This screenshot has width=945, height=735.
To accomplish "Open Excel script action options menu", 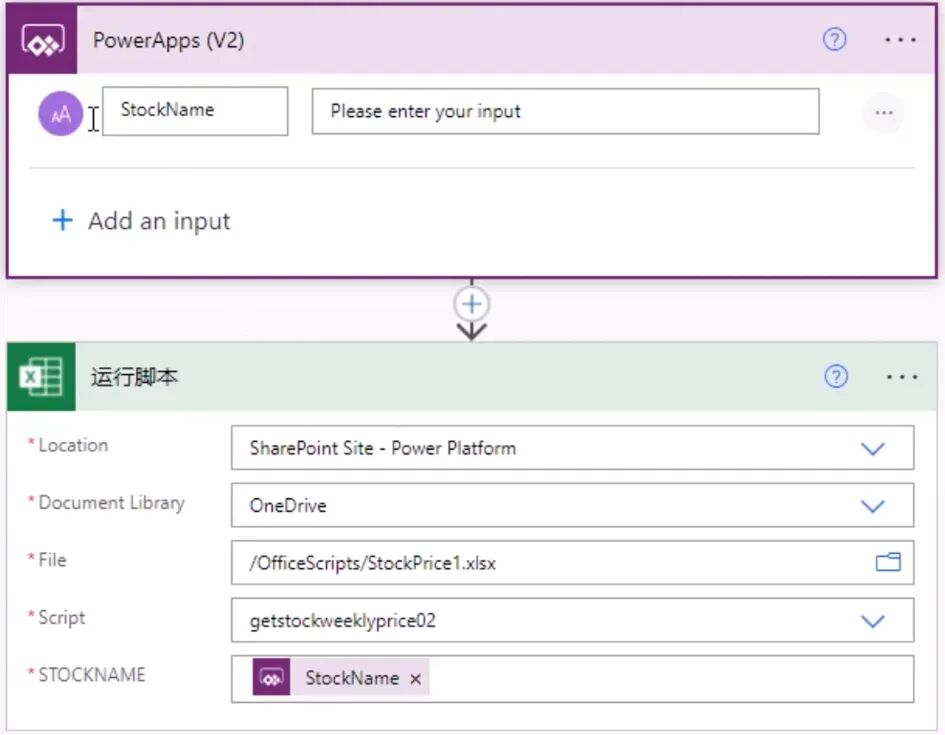I will (x=901, y=377).
